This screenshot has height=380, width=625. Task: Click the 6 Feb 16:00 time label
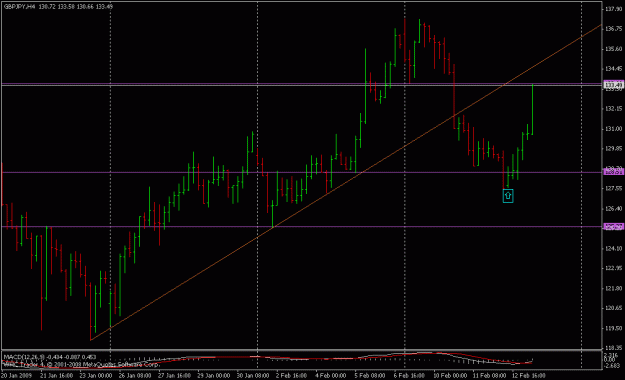point(409,376)
